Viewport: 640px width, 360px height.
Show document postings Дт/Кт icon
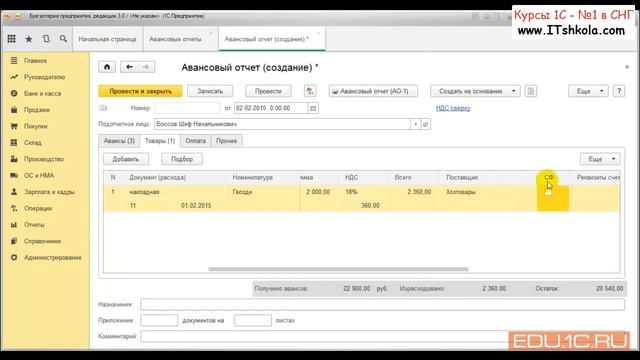(310, 91)
